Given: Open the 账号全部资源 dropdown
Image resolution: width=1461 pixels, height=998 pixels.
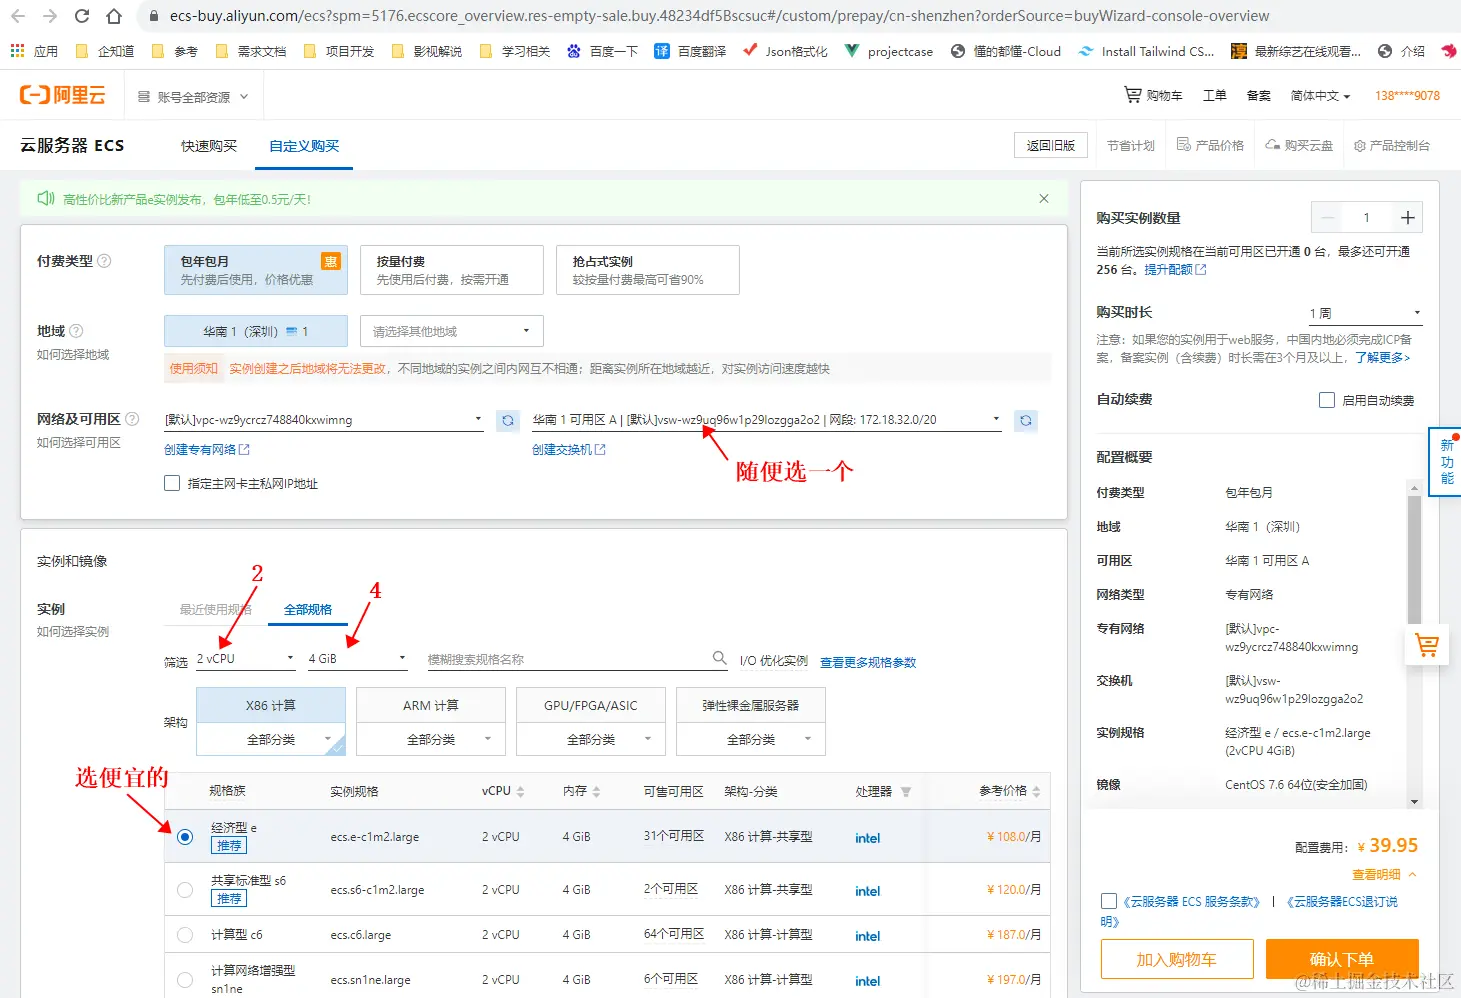Looking at the screenshot, I should coord(192,97).
